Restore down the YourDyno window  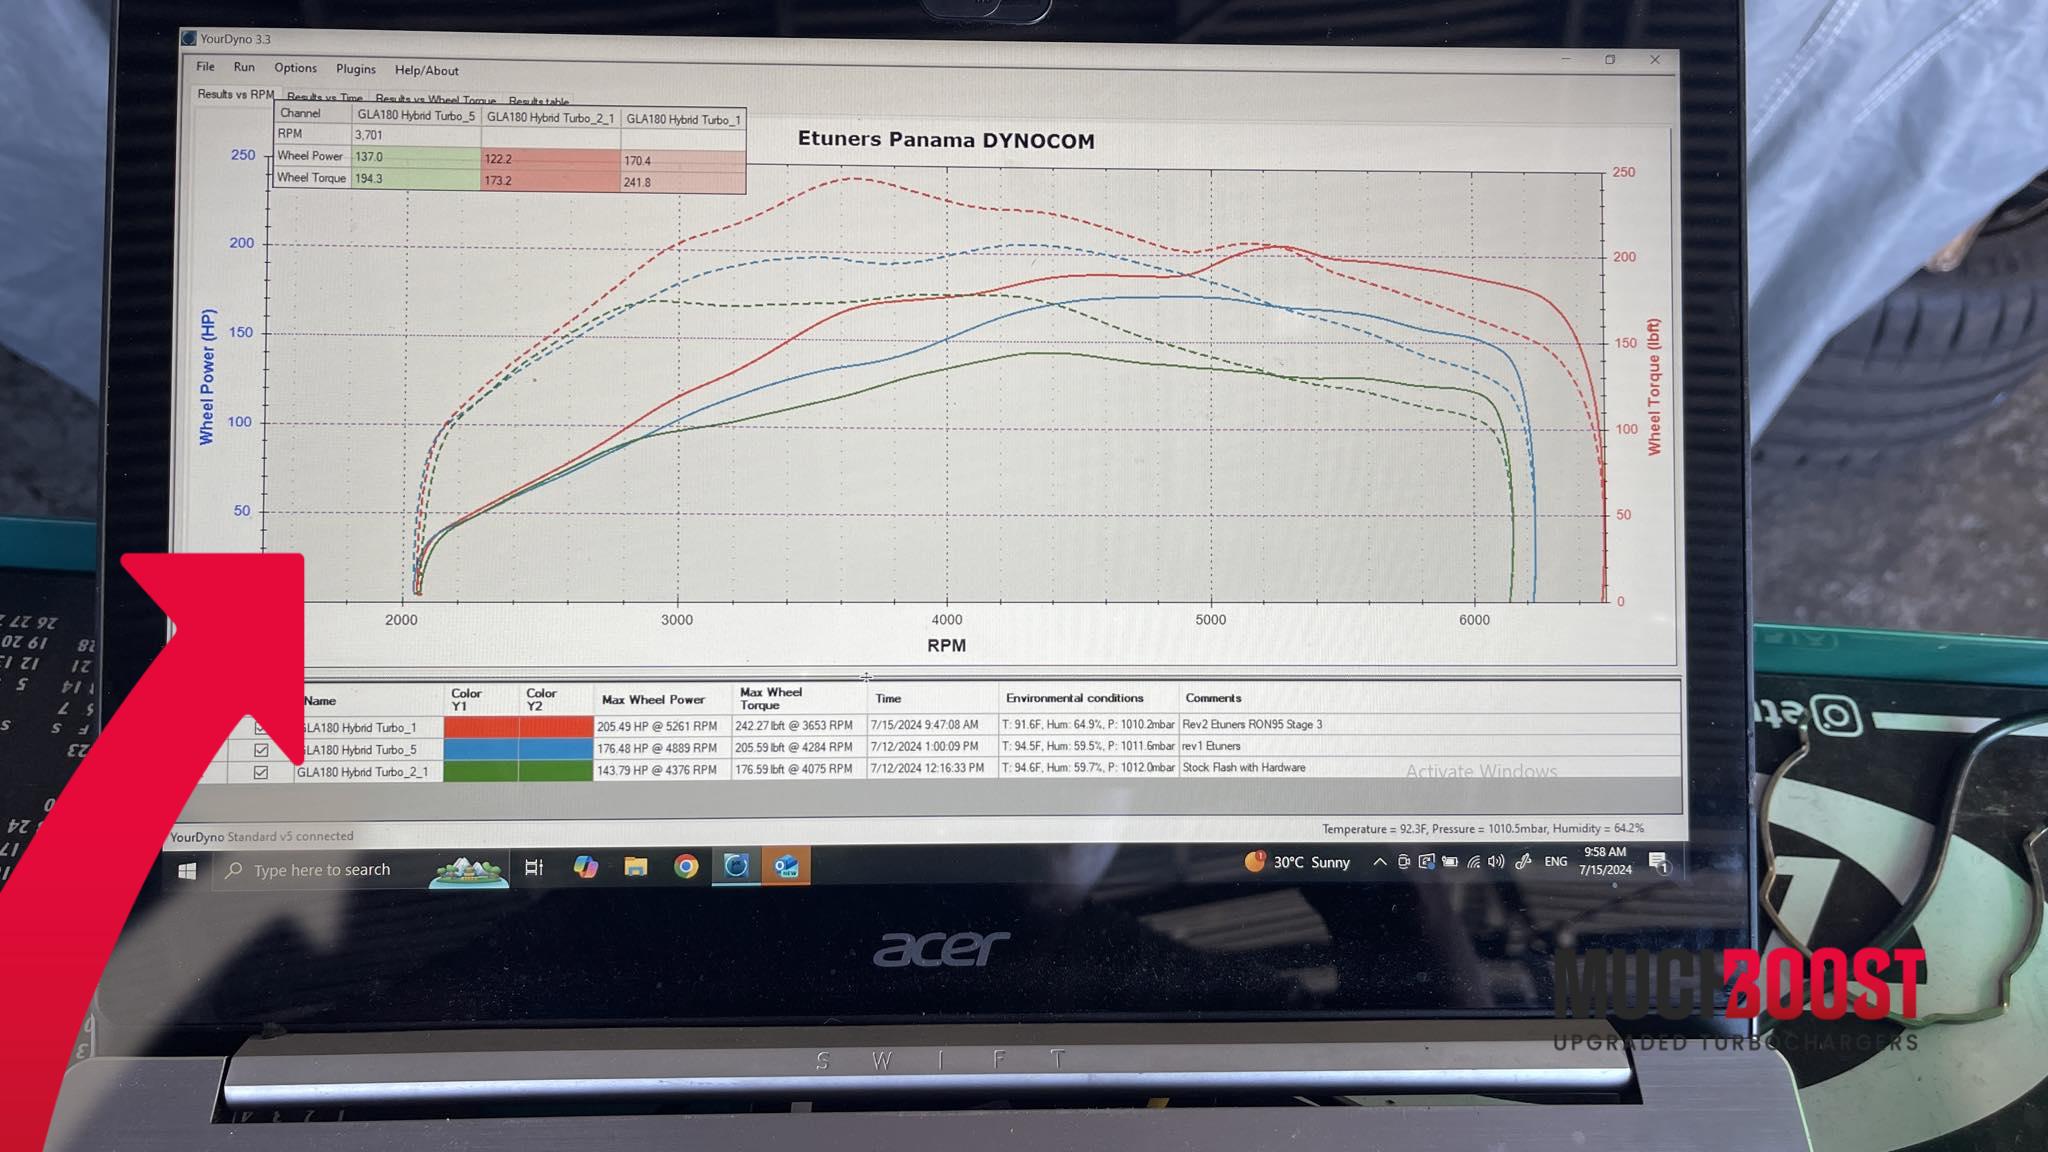[1610, 60]
